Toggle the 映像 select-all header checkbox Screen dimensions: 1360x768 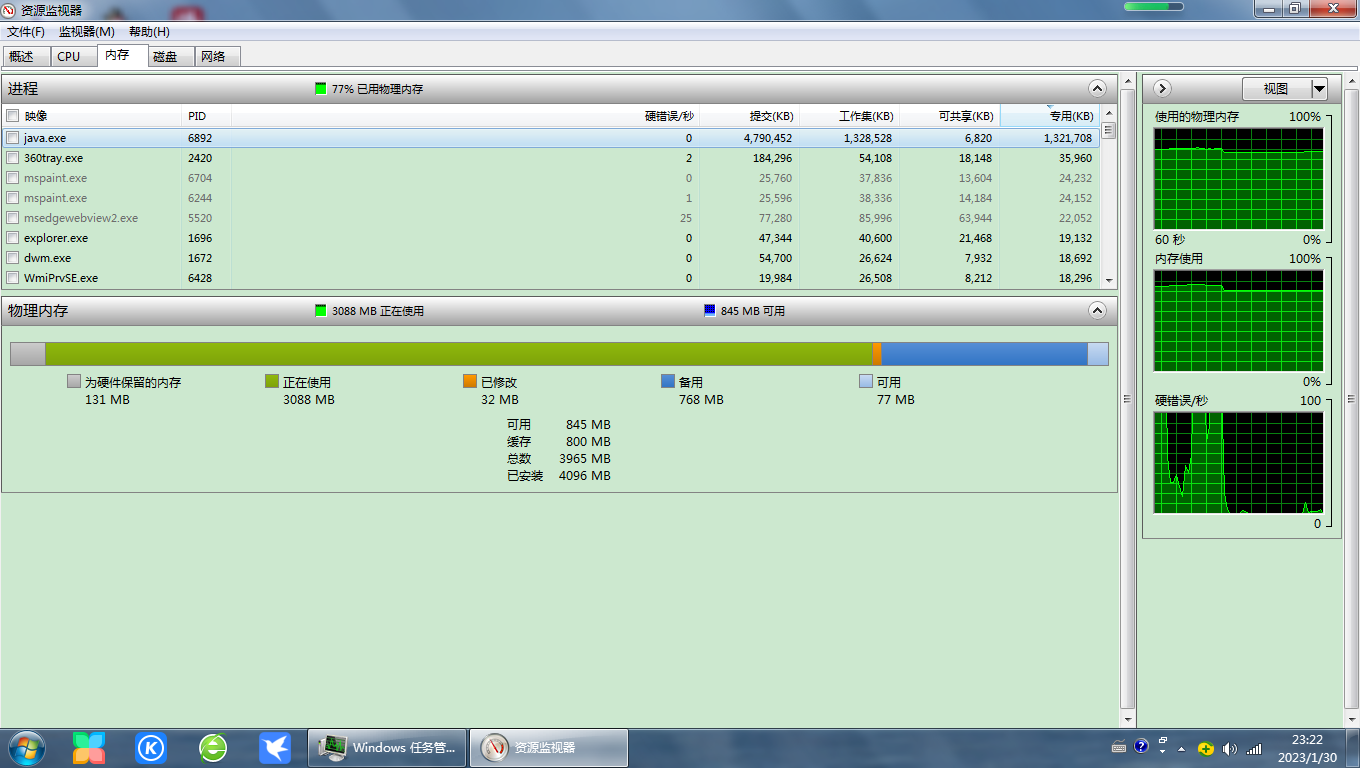[x=13, y=116]
